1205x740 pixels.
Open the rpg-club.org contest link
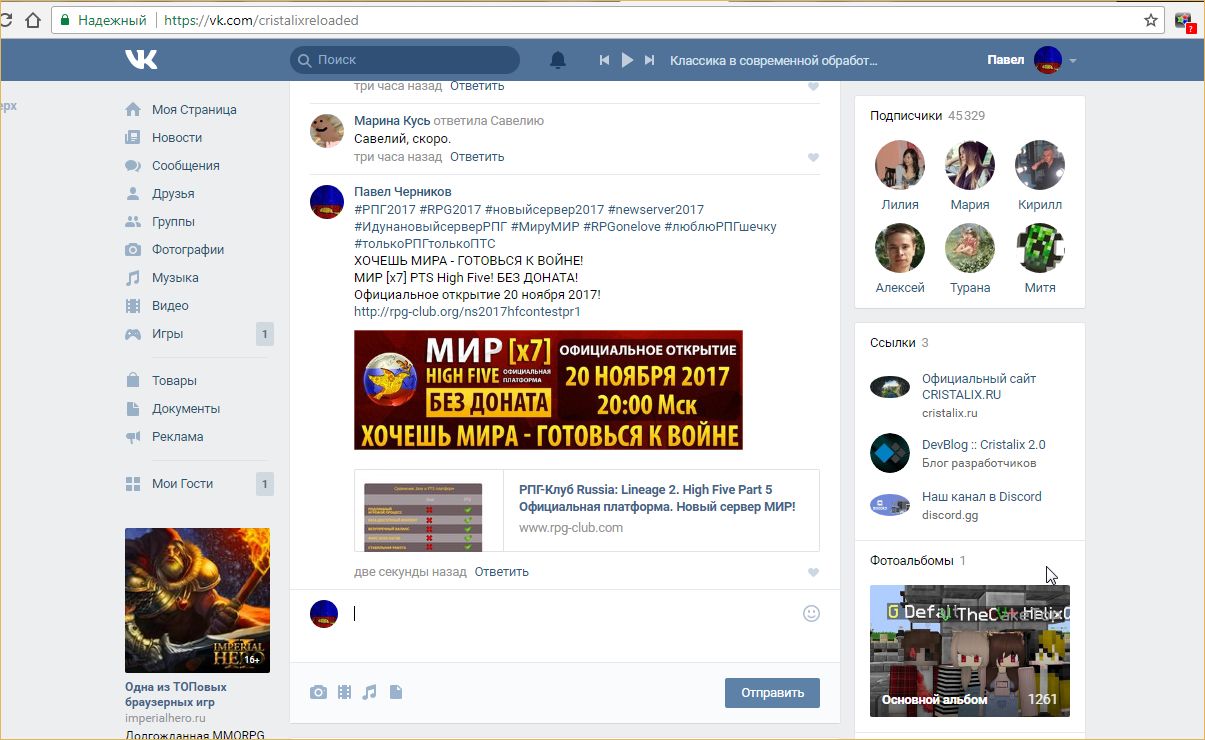pos(467,312)
